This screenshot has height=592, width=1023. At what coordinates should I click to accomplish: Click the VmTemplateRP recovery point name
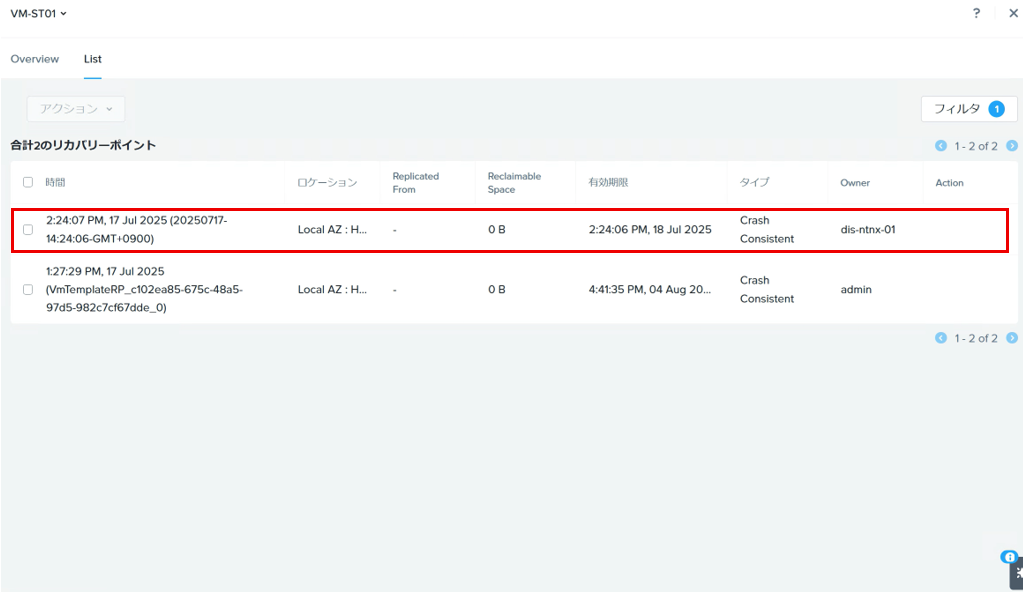(144, 298)
